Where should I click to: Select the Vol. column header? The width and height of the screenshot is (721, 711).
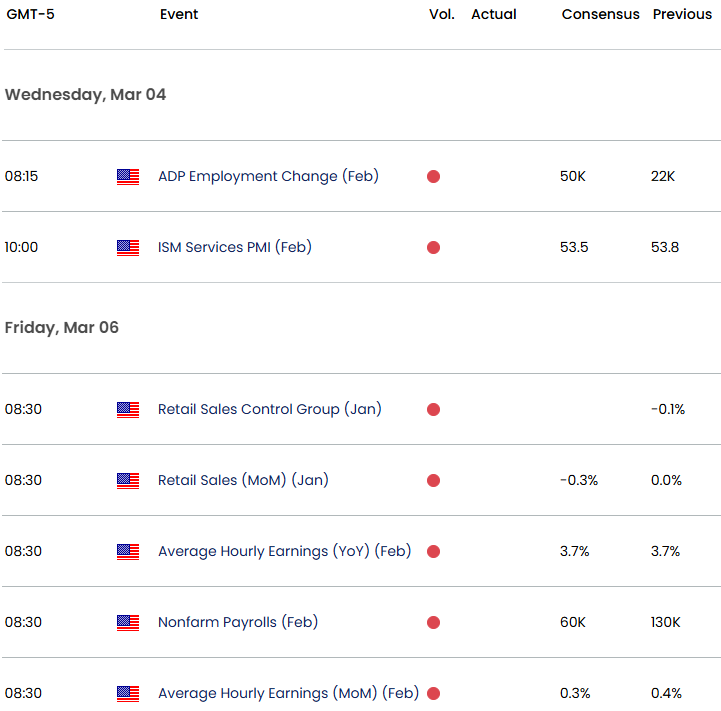(441, 15)
